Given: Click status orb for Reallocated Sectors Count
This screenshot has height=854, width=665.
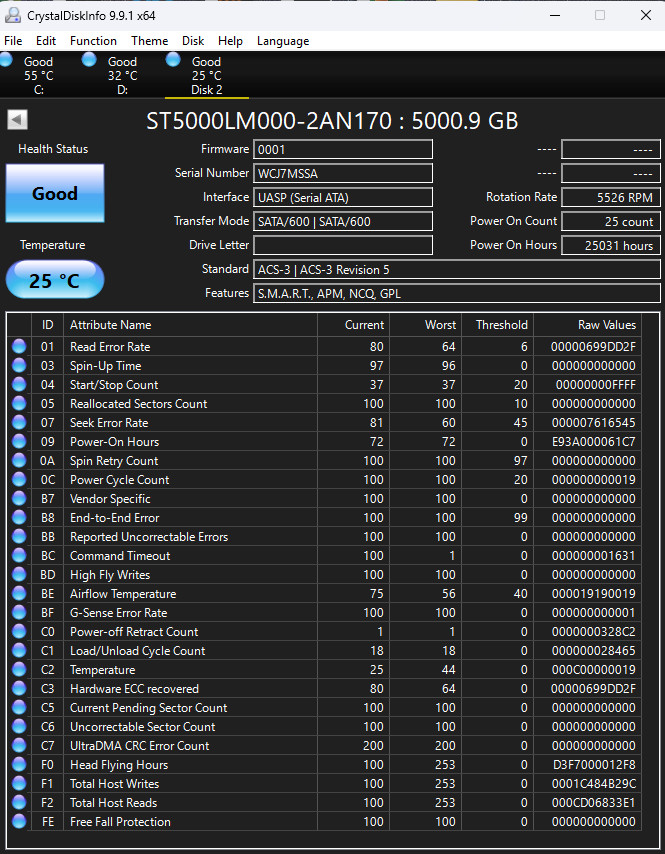Looking at the screenshot, I should [x=19, y=404].
